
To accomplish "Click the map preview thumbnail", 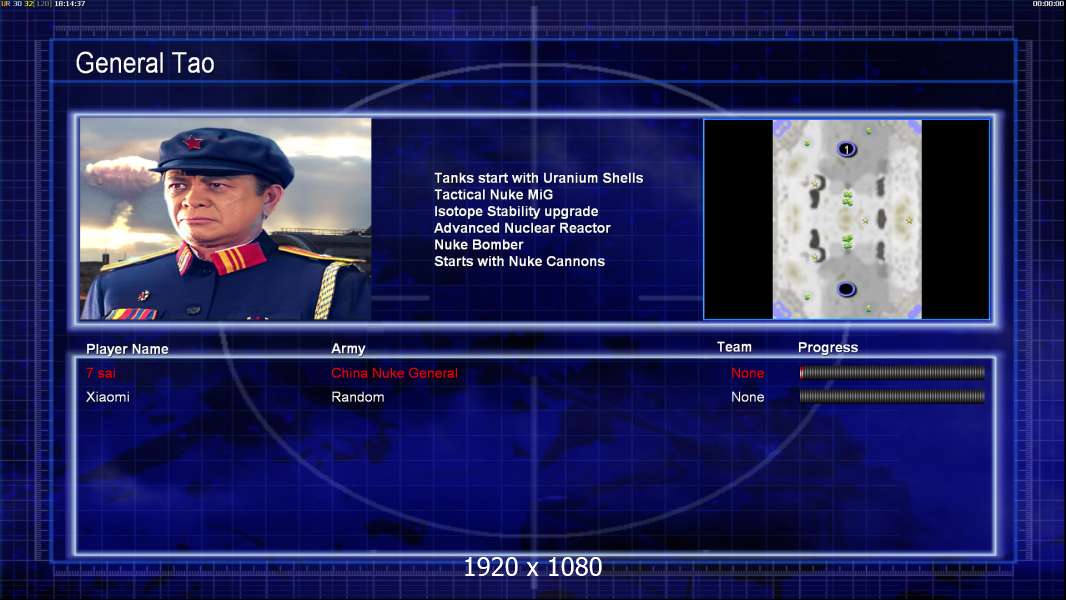I will [x=846, y=219].
